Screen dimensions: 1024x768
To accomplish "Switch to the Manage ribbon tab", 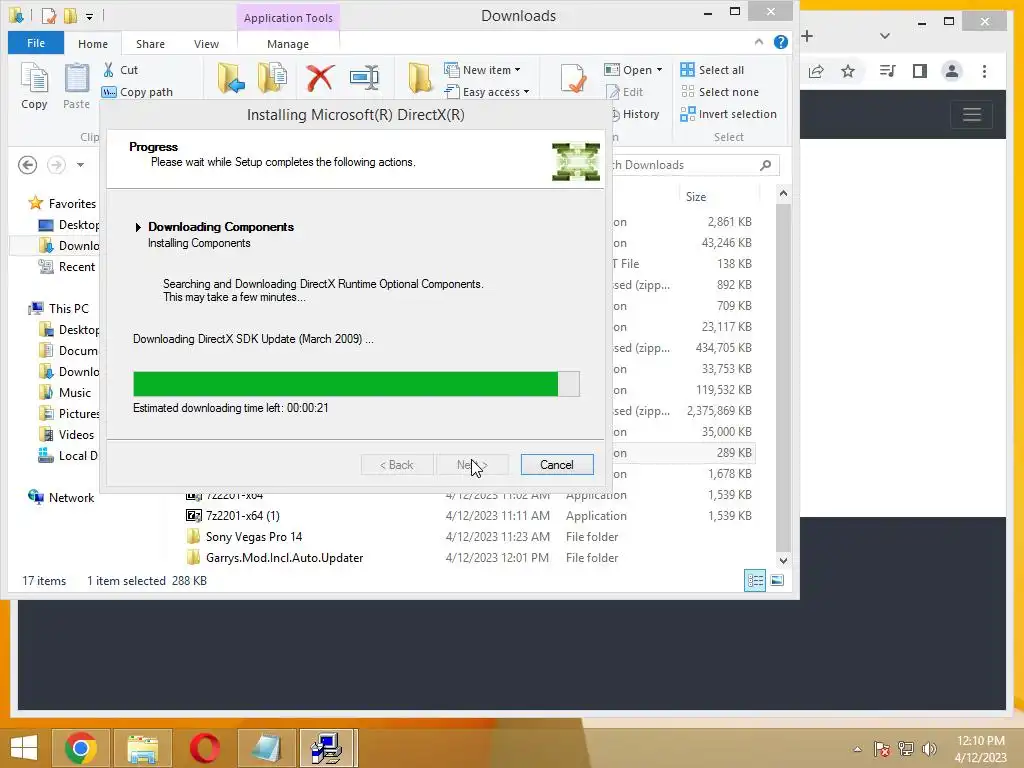I will pos(288,44).
